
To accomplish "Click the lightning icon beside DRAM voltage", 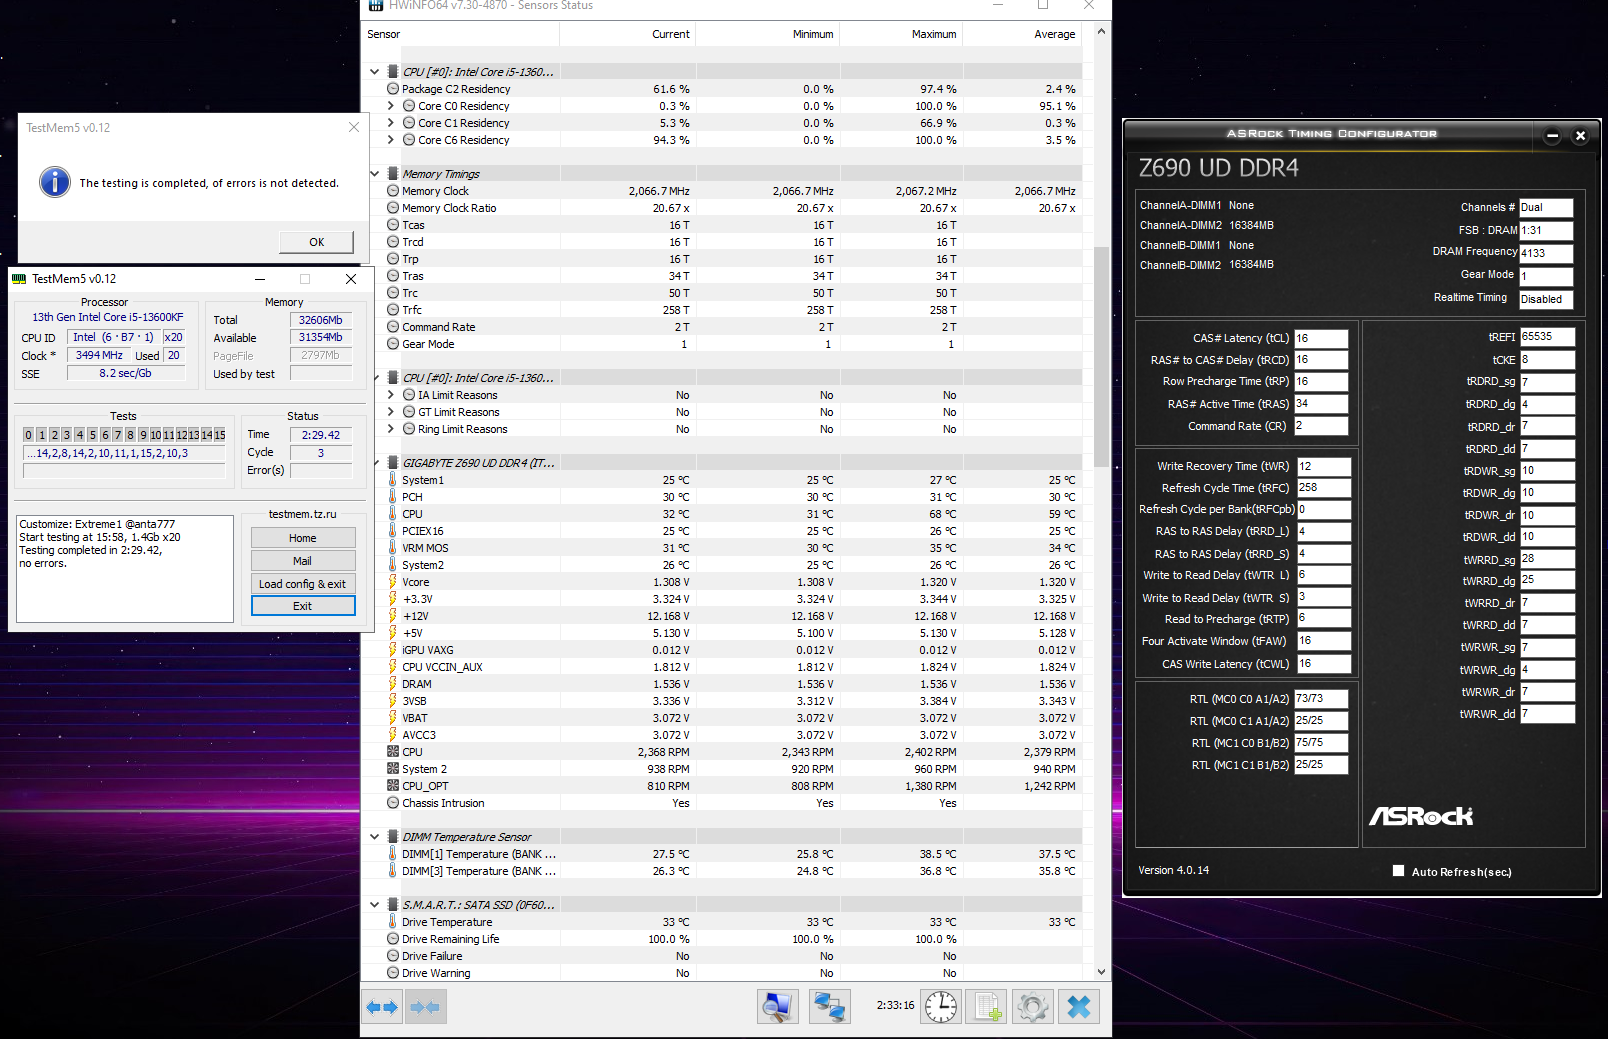I will coord(393,684).
